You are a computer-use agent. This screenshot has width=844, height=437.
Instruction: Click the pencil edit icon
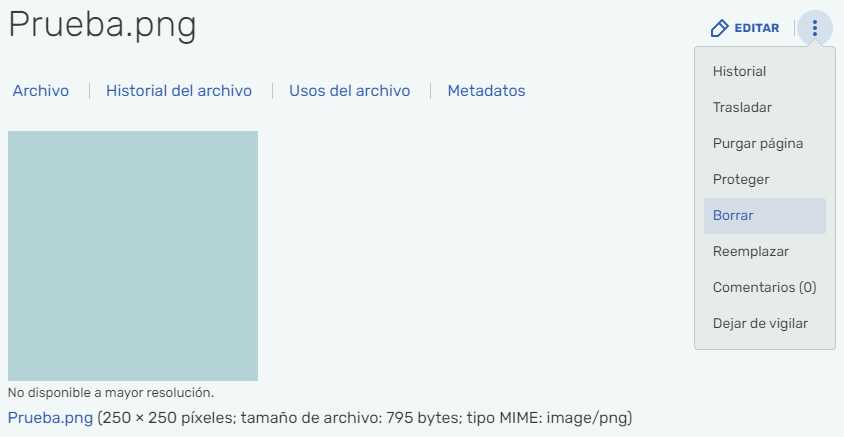[x=719, y=28]
